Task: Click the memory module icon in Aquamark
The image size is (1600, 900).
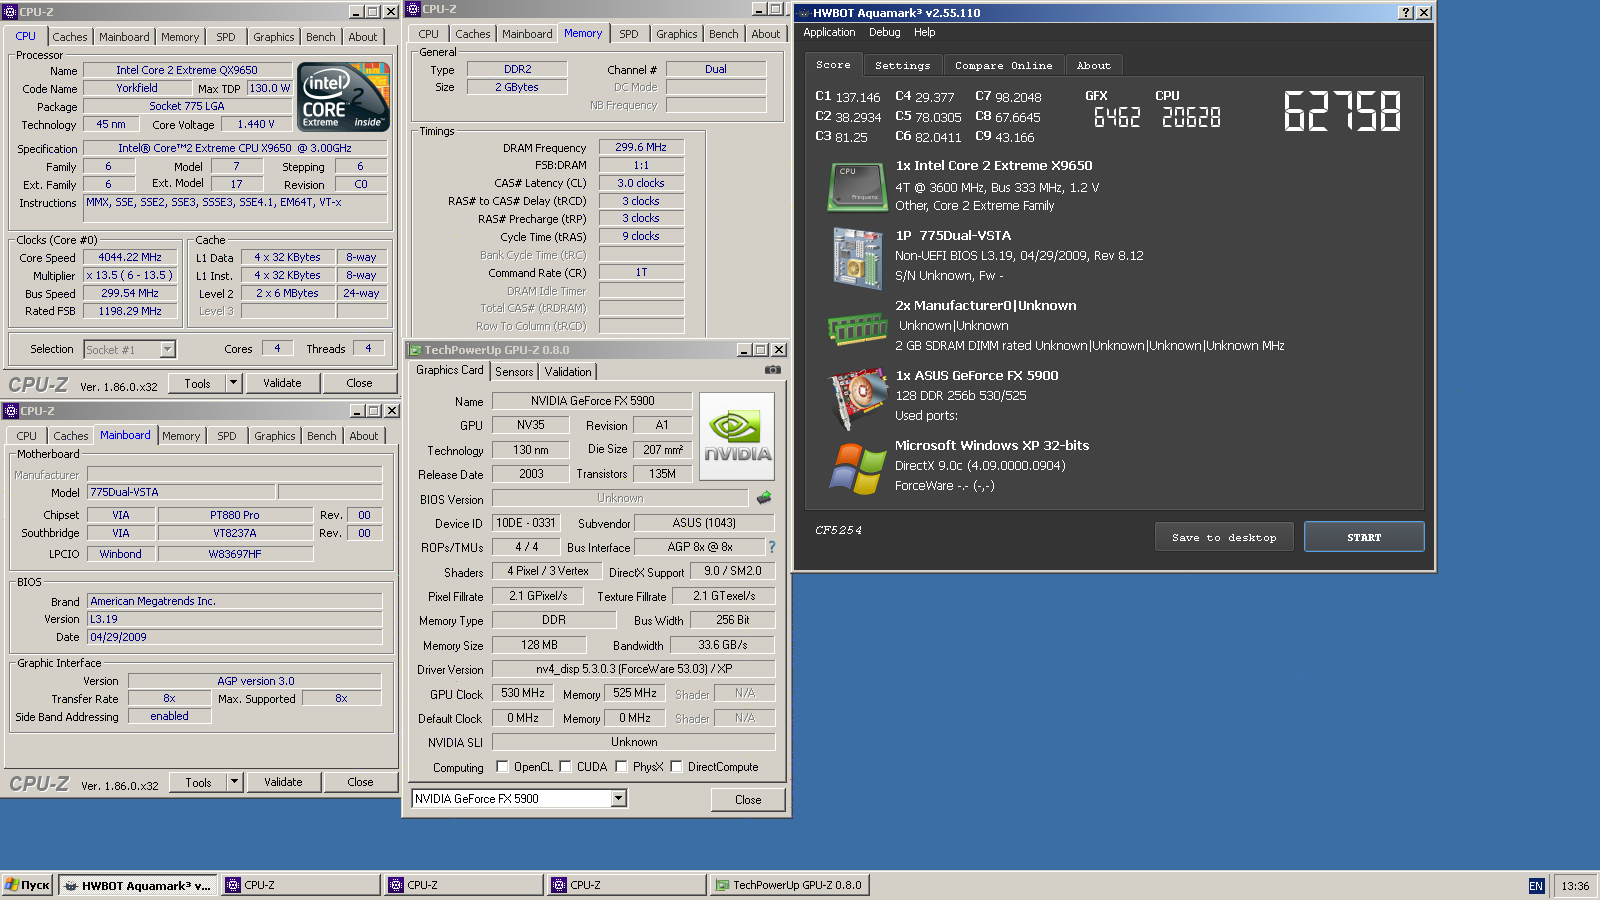Action: (x=857, y=328)
